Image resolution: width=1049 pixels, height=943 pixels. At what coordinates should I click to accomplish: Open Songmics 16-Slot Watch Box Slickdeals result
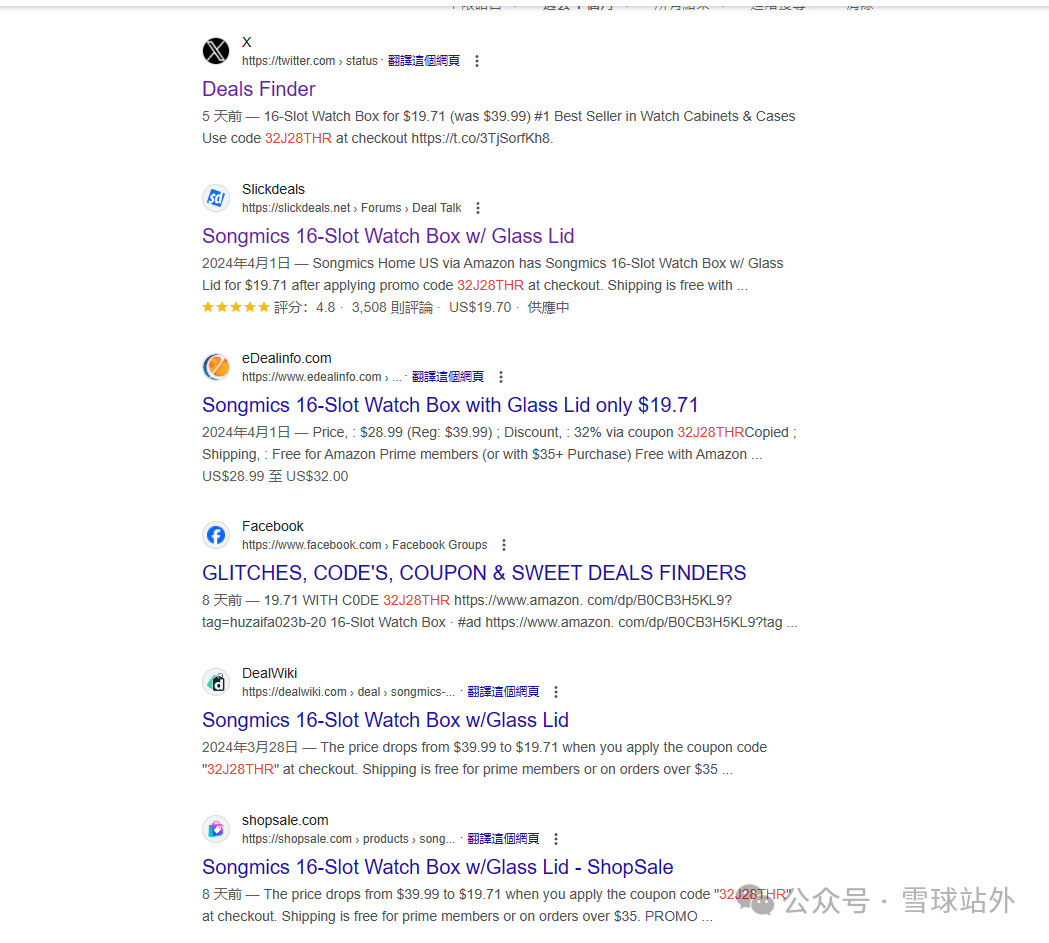(388, 236)
